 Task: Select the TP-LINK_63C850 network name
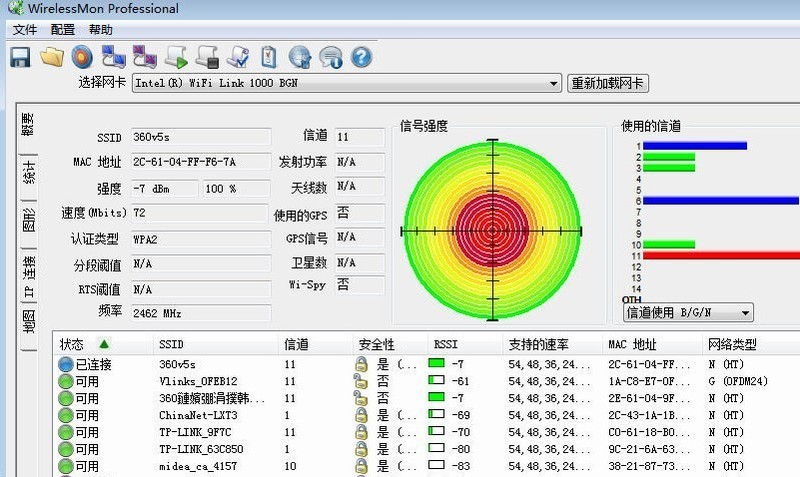pyautogui.click(x=201, y=449)
